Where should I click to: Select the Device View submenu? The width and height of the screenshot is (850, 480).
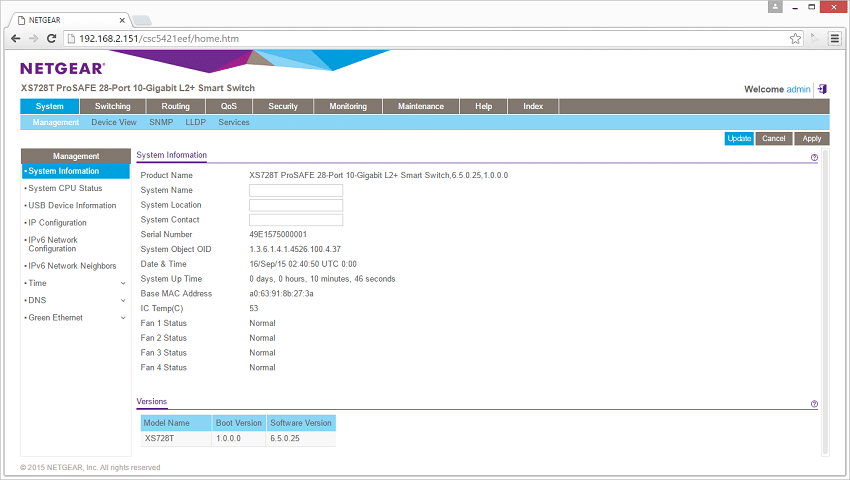point(114,123)
